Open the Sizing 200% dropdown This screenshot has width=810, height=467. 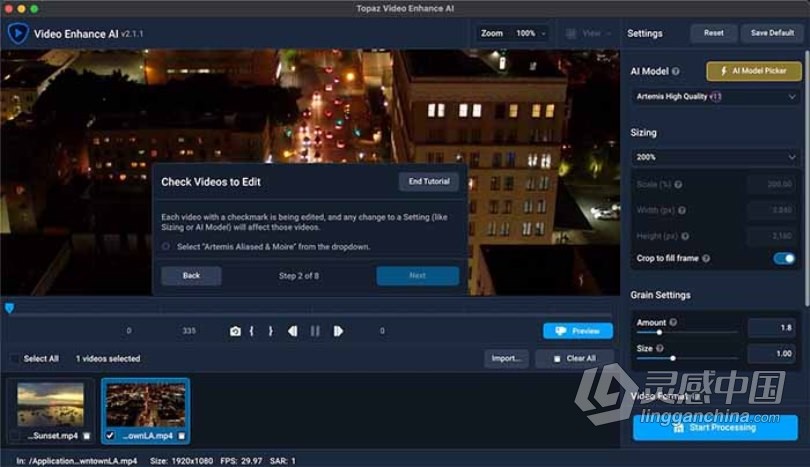(716, 157)
